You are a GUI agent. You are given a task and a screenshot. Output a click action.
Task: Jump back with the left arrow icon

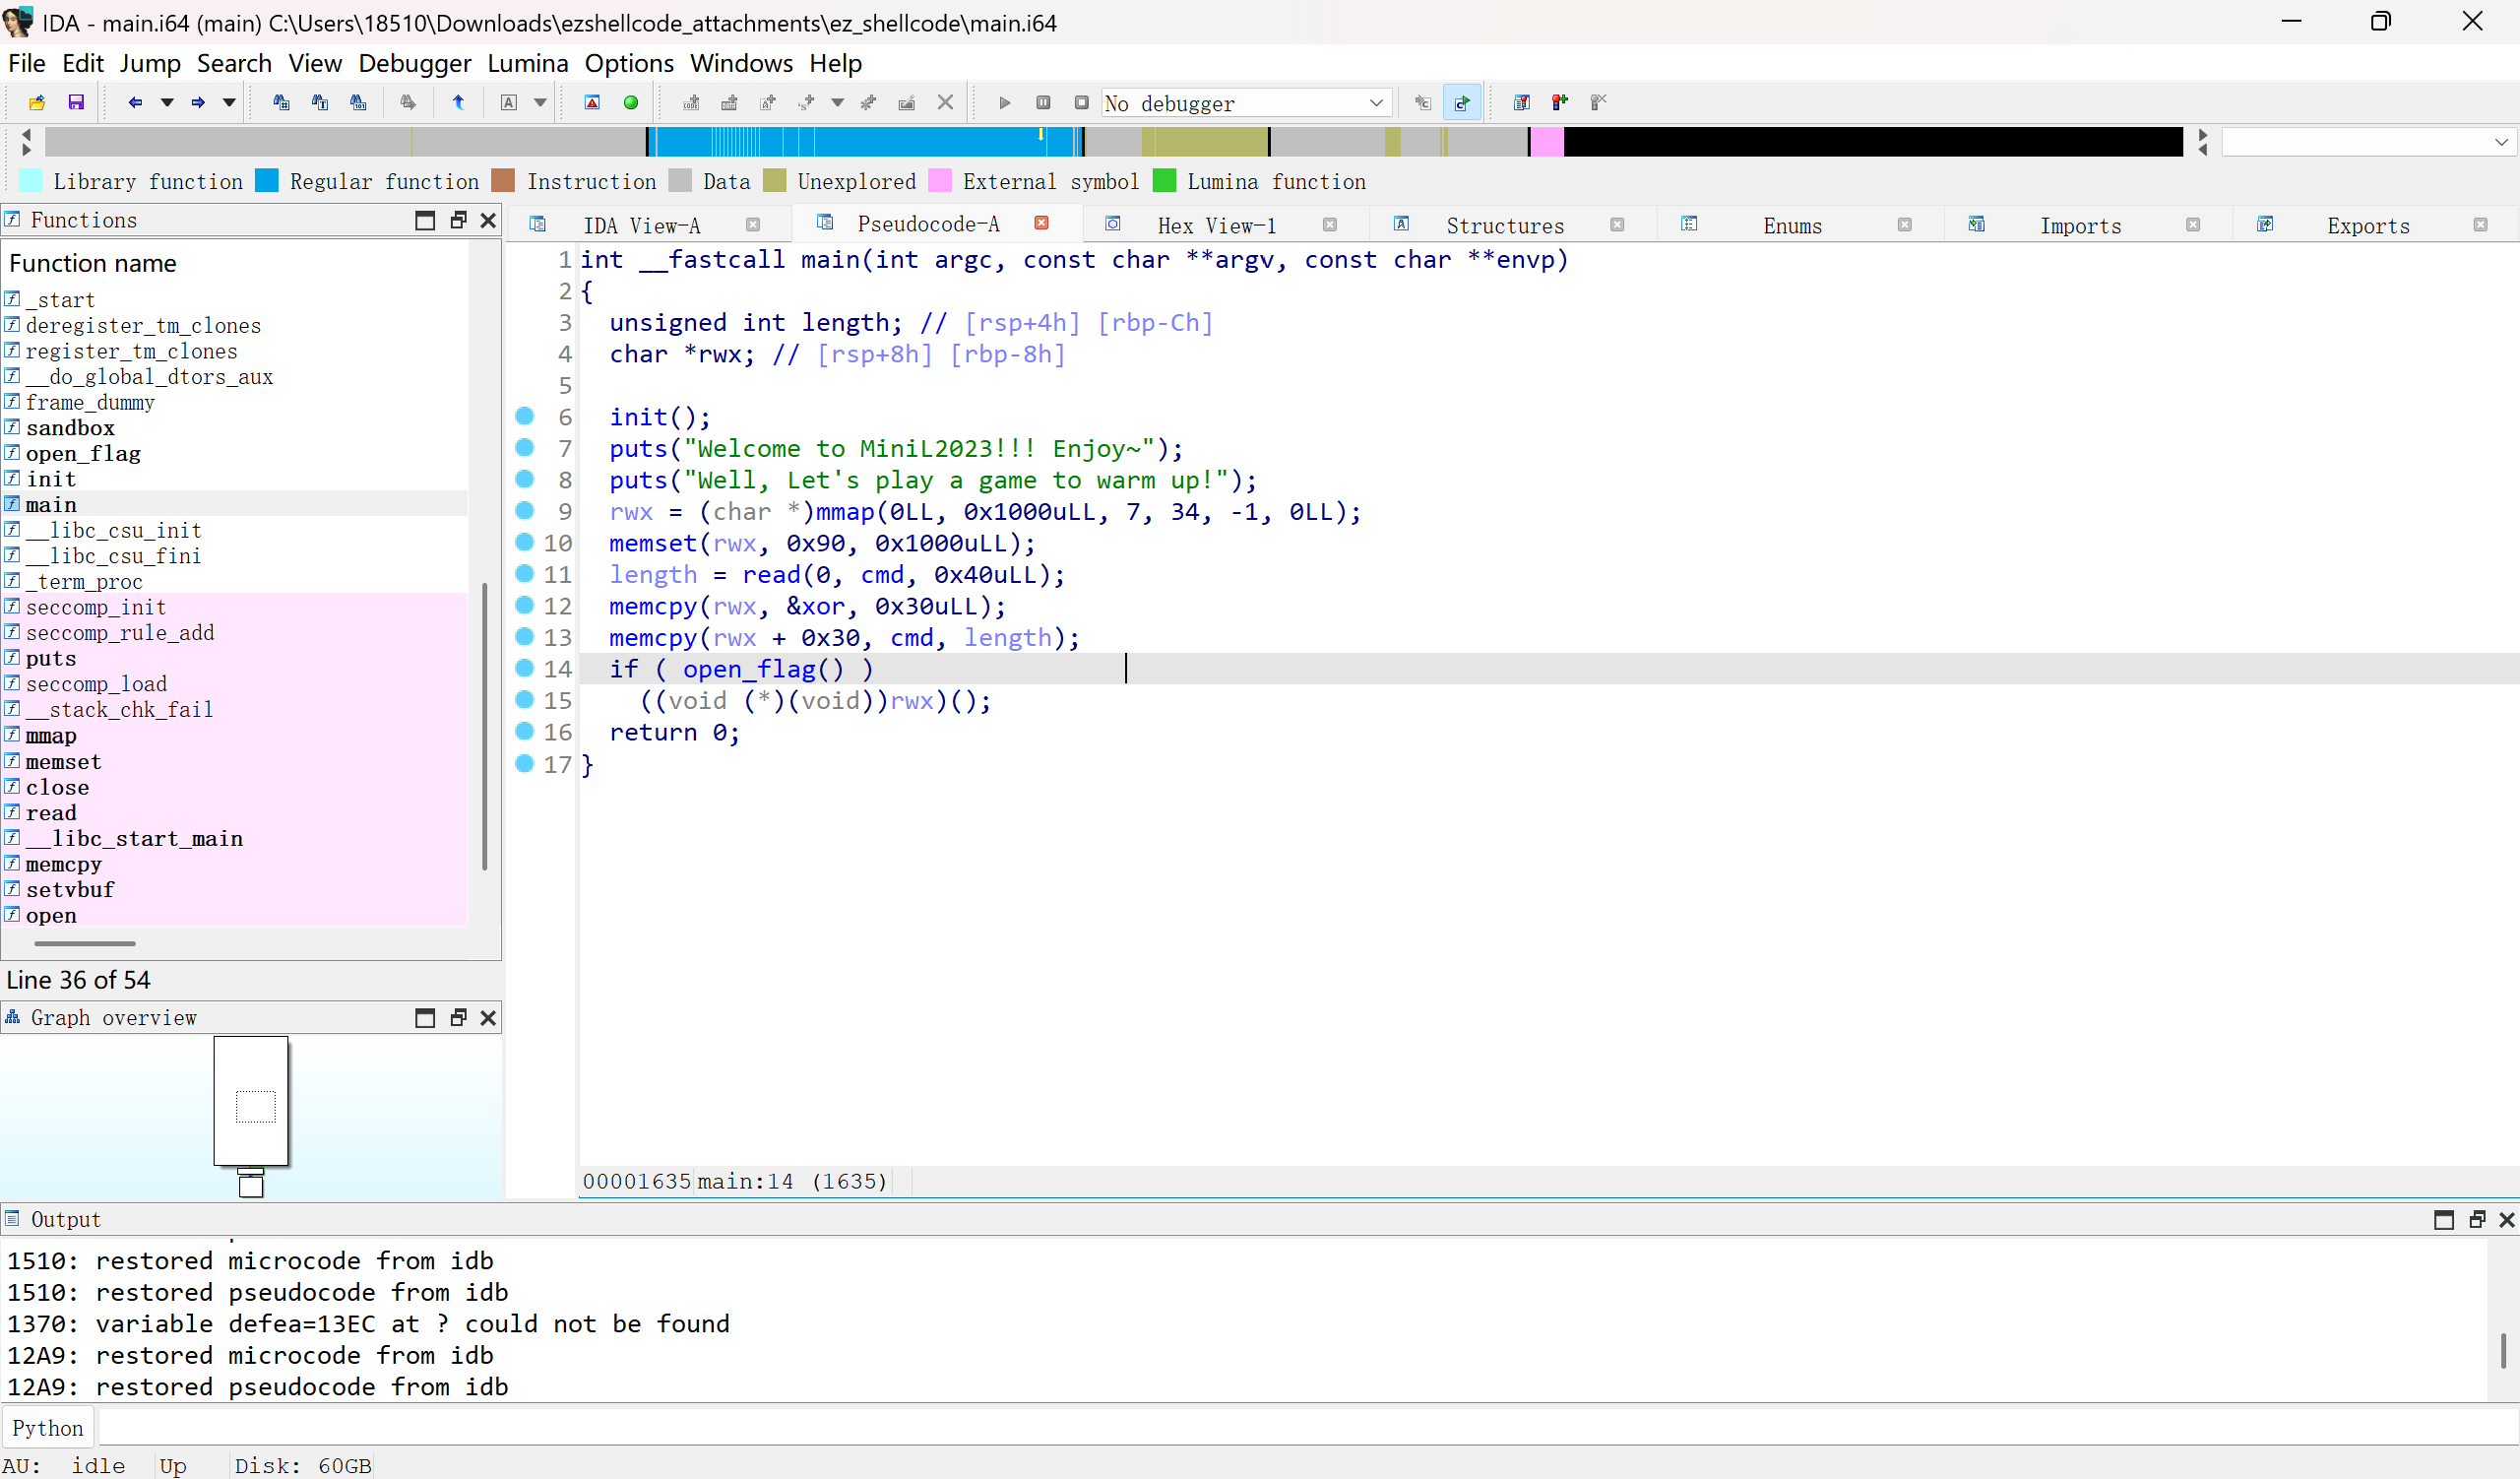click(x=135, y=103)
